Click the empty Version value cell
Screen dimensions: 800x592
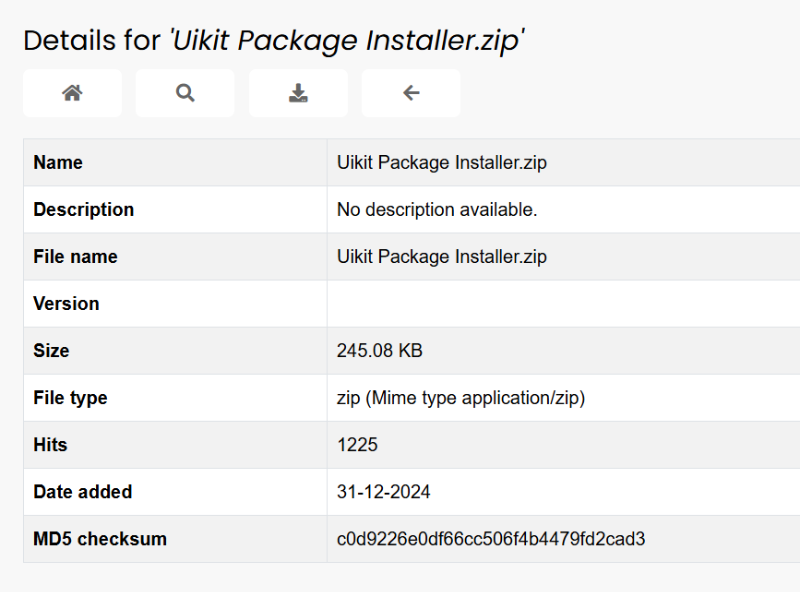560,304
